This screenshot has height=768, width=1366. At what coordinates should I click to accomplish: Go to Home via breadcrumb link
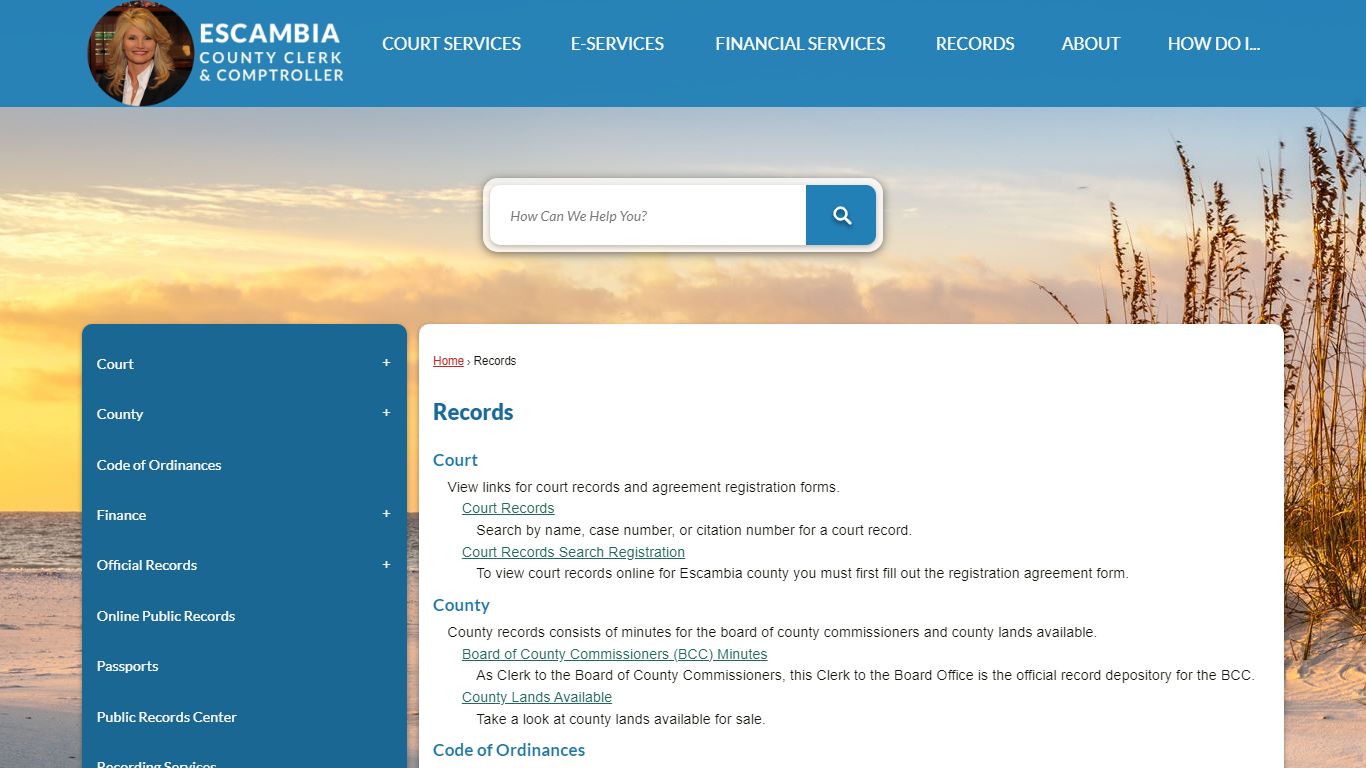(448, 361)
